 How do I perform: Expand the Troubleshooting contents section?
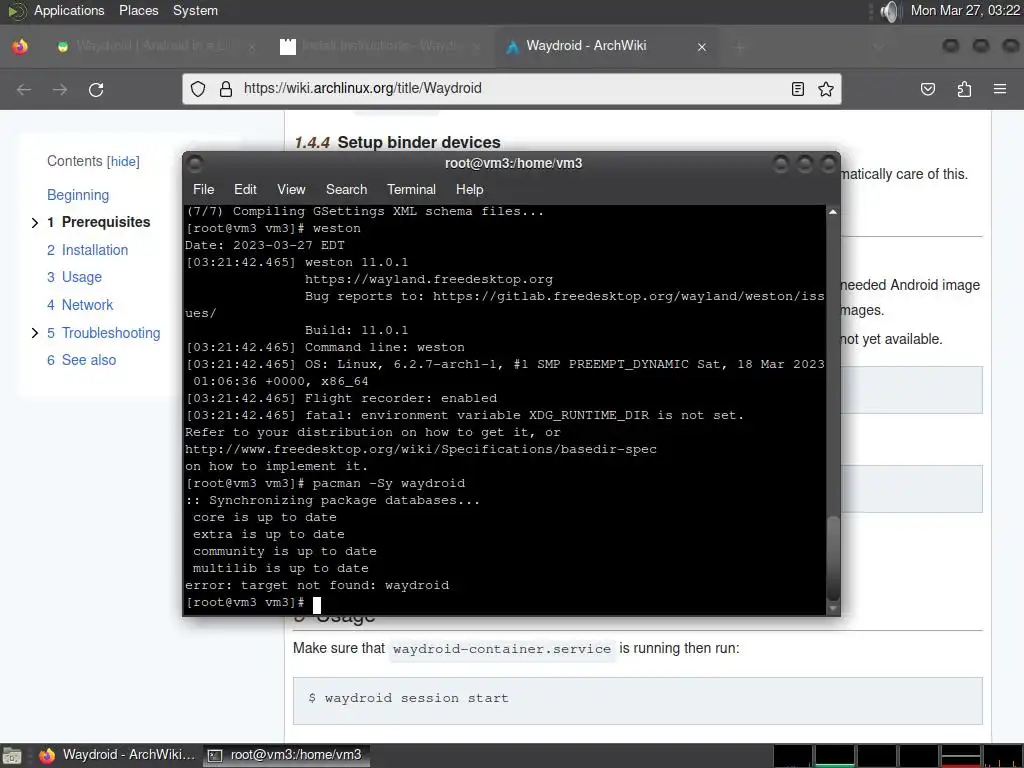(x=35, y=333)
